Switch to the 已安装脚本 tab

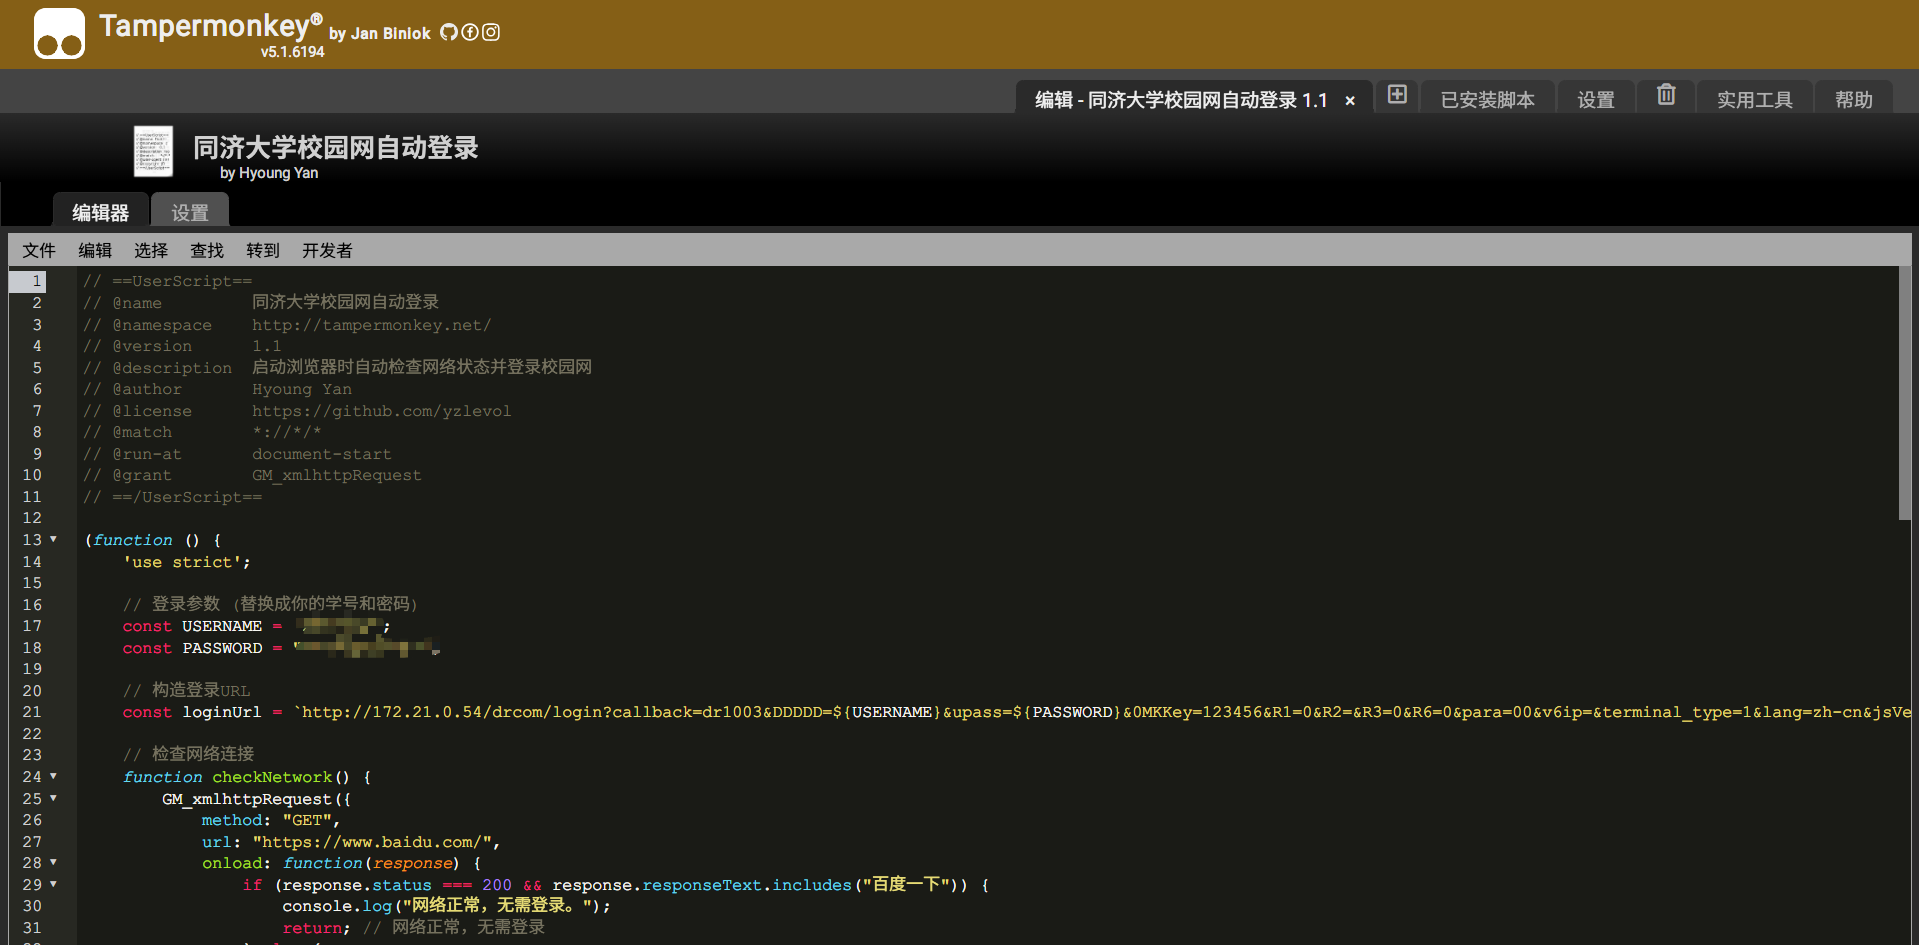click(x=1487, y=99)
